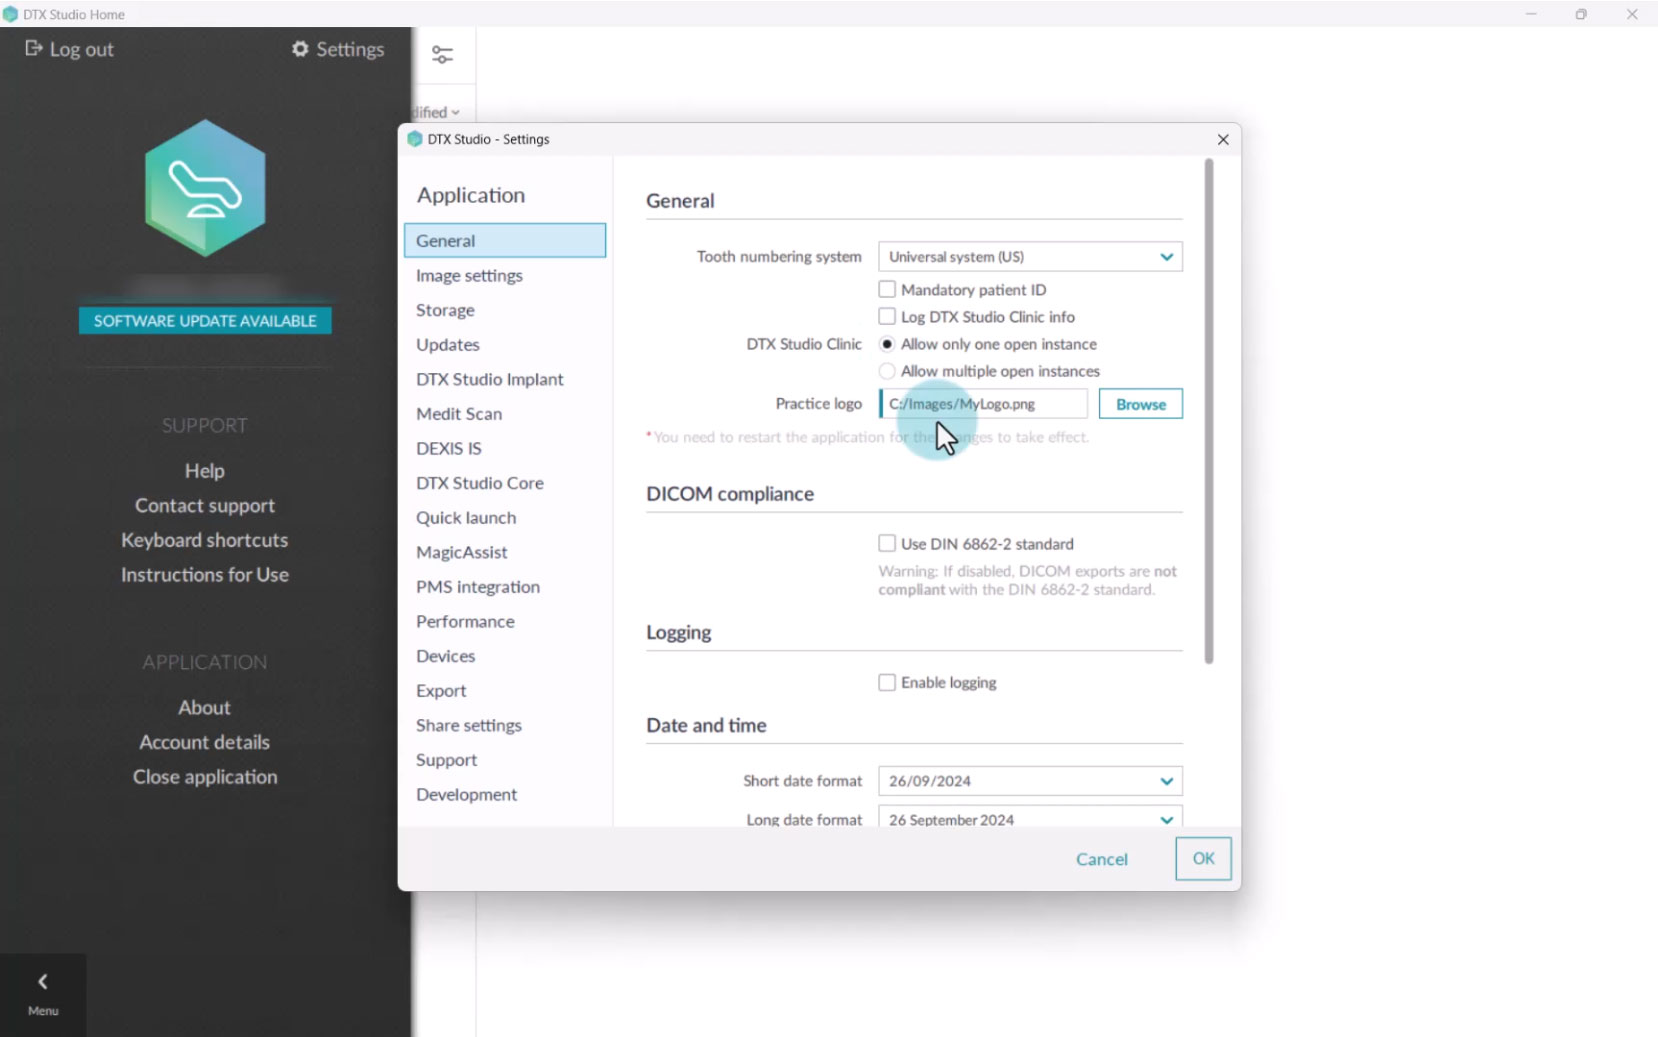Viewport: 1658px width, 1037px height.
Task: Enable Use DIN 6862-2 standard
Action: 887,543
